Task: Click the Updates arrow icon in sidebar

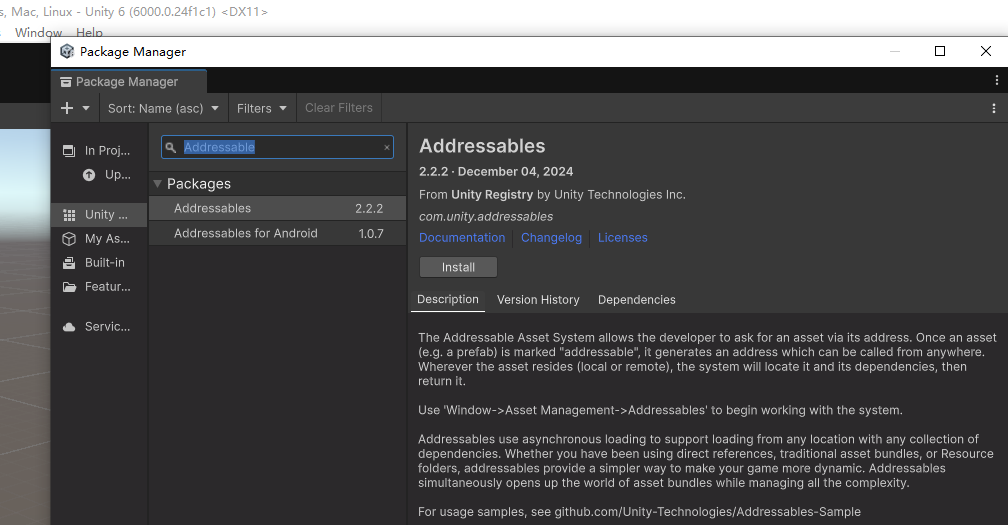Action: tap(89, 175)
